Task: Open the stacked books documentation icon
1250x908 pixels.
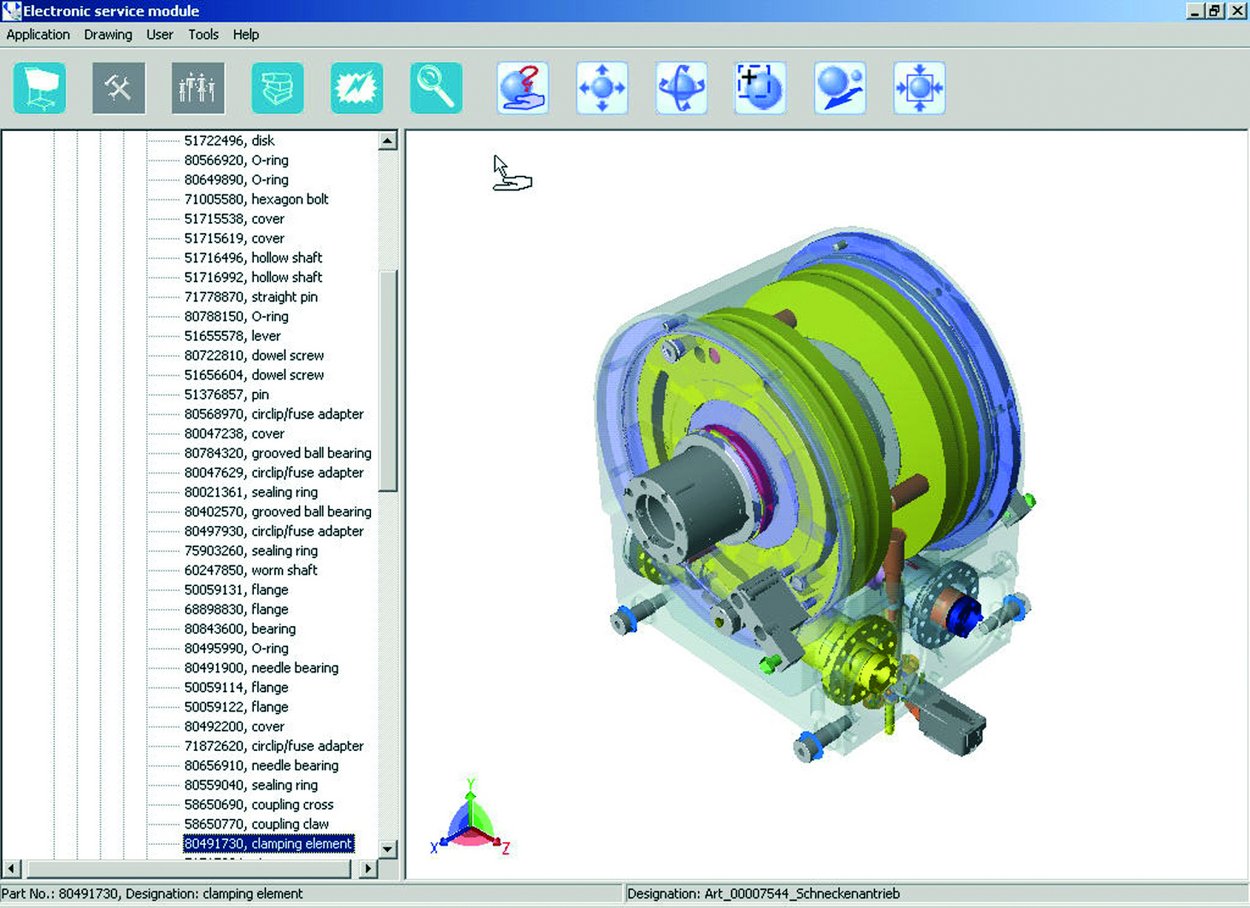Action: 277,88
